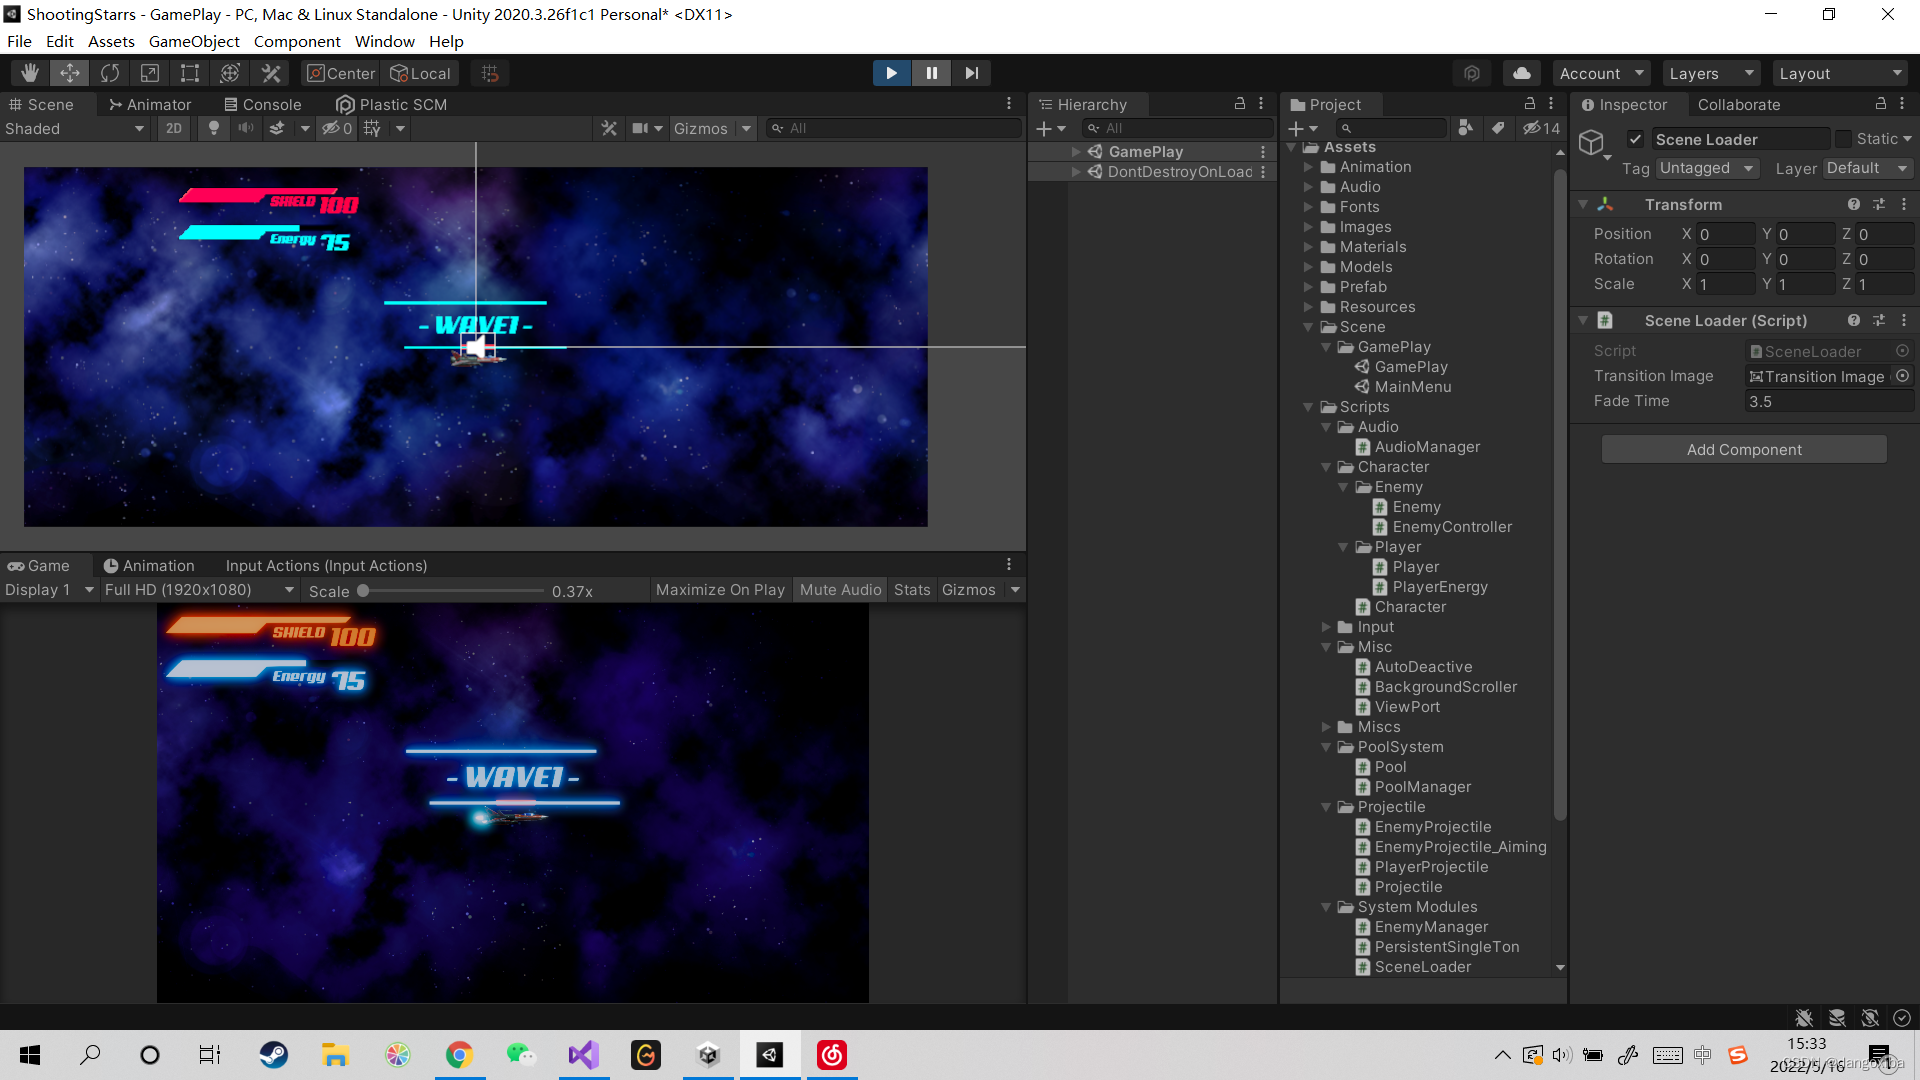Uncheck the Scene Loader active checkbox
Screen dimensions: 1920x1080
point(1636,139)
